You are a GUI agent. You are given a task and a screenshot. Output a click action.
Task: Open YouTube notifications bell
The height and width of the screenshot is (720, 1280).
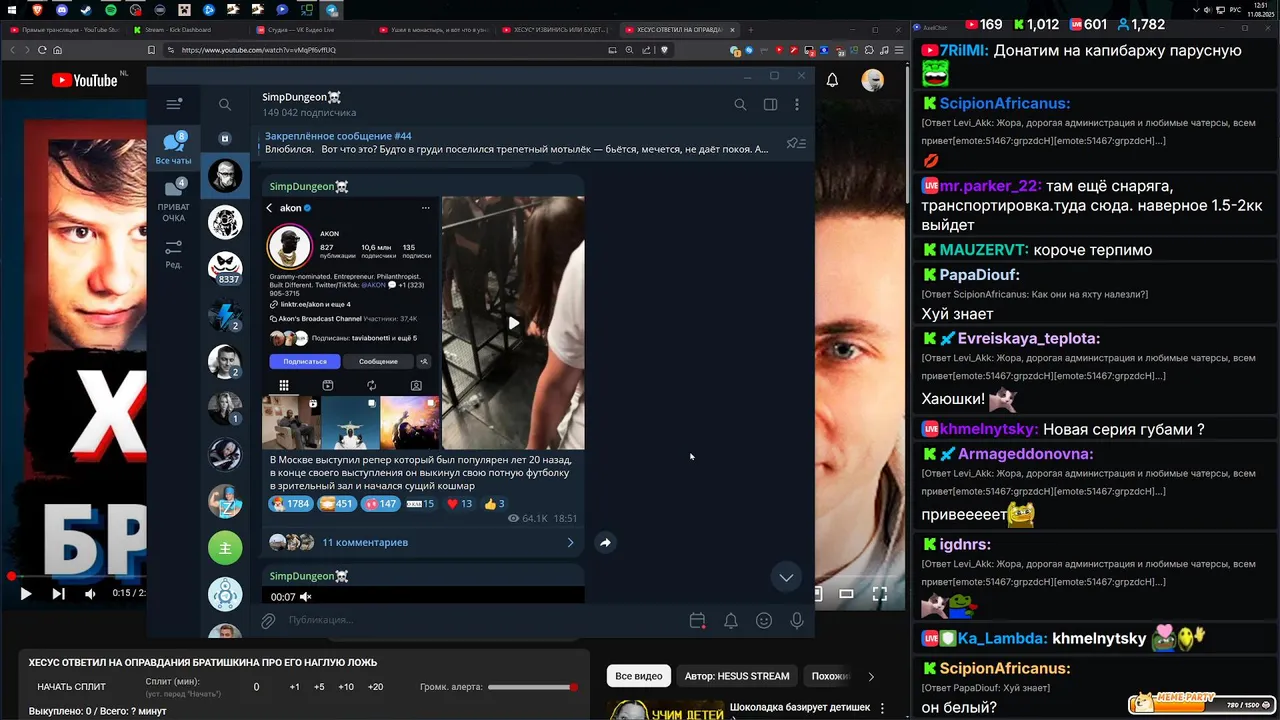(832, 80)
